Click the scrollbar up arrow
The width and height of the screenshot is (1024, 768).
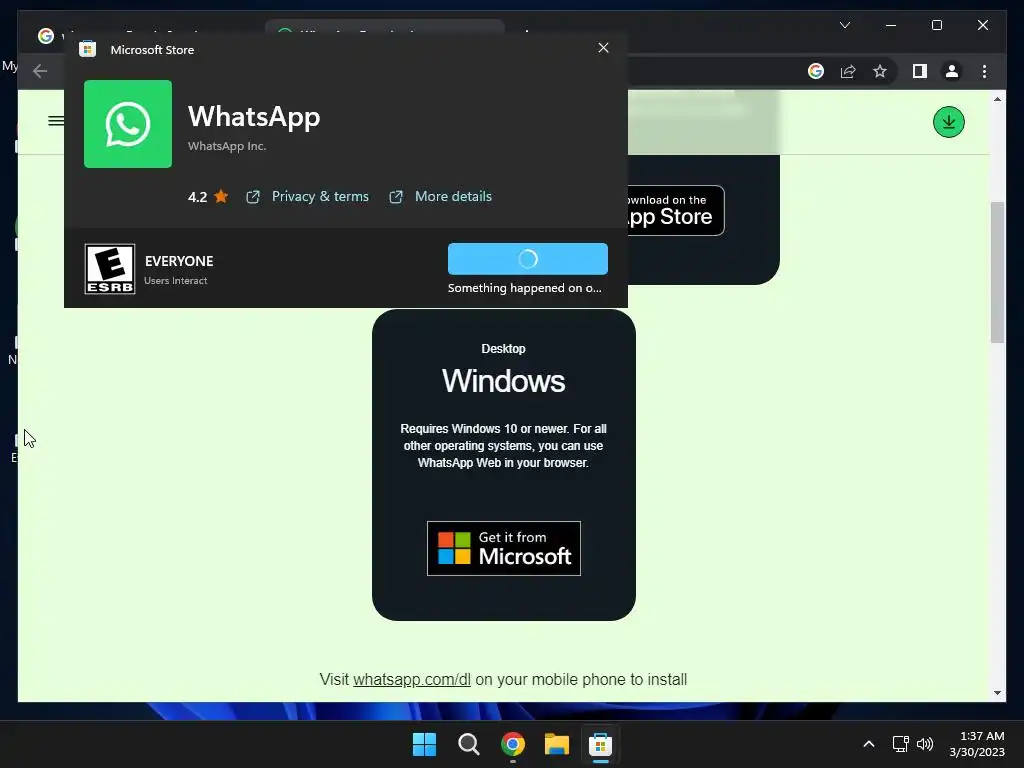click(x=997, y=99)
